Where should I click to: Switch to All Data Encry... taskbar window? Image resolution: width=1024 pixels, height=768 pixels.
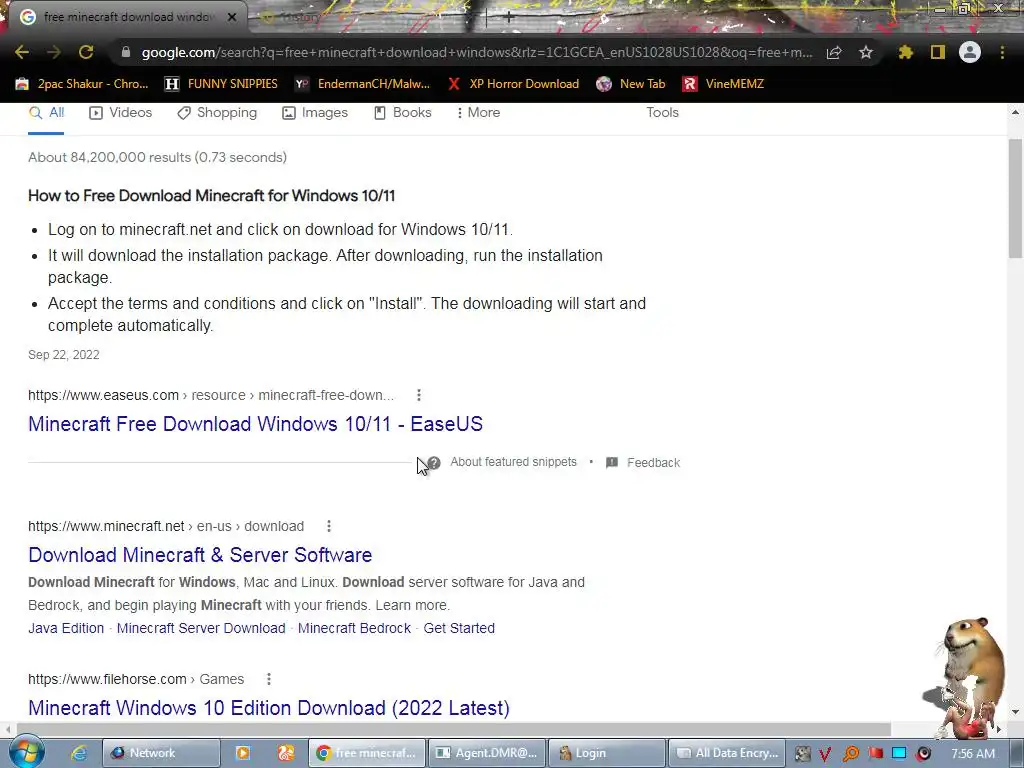tap(727, 753)
